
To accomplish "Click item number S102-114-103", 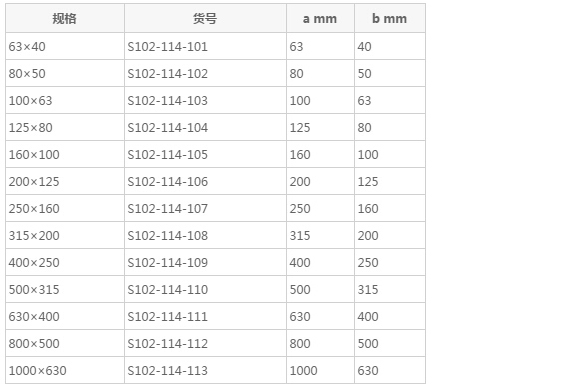I will pyautogui.click(x=168, y=101).
